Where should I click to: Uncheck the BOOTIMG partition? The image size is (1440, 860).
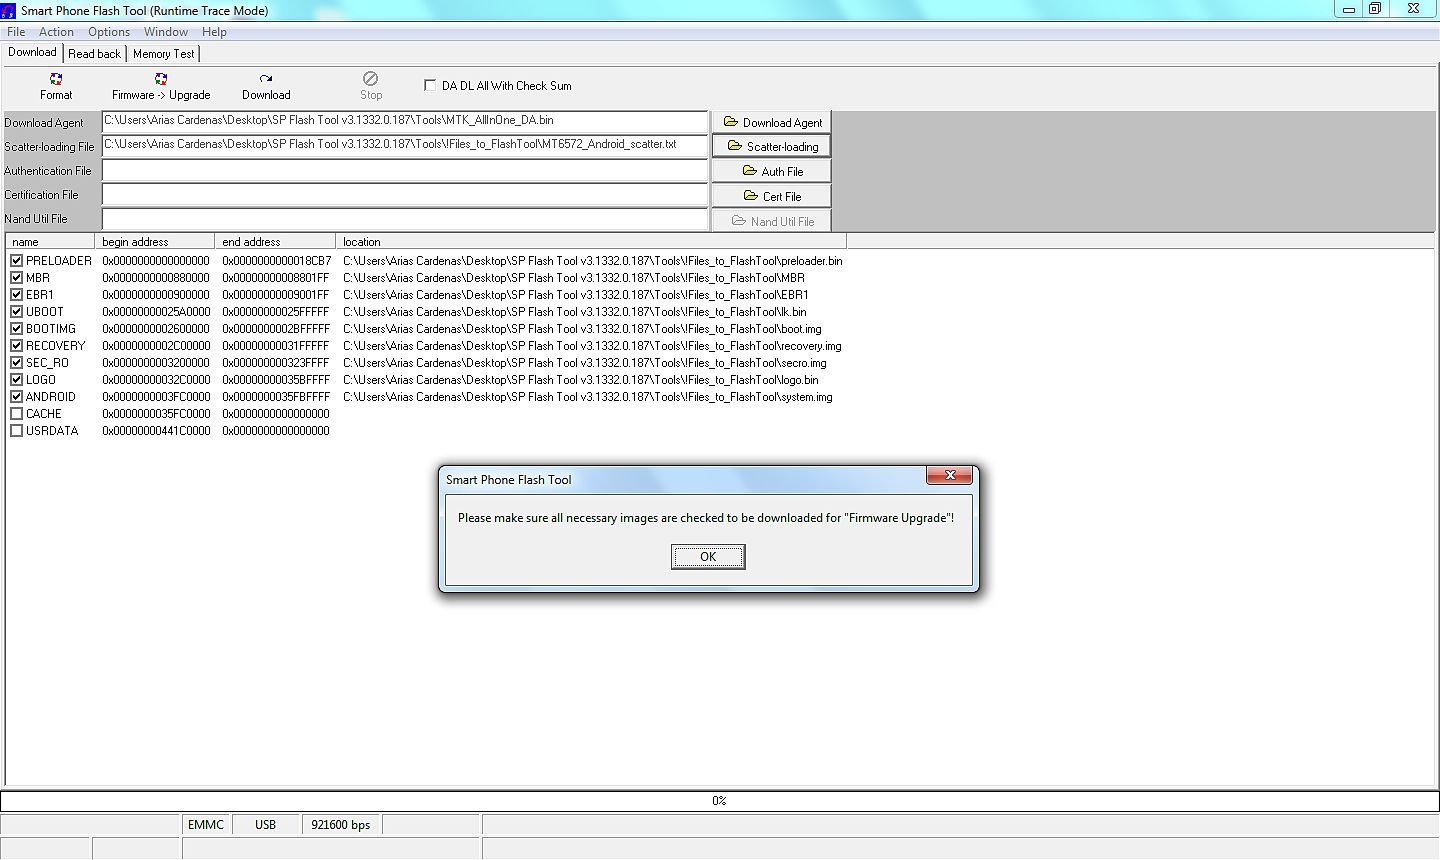(x=16, y=329)
